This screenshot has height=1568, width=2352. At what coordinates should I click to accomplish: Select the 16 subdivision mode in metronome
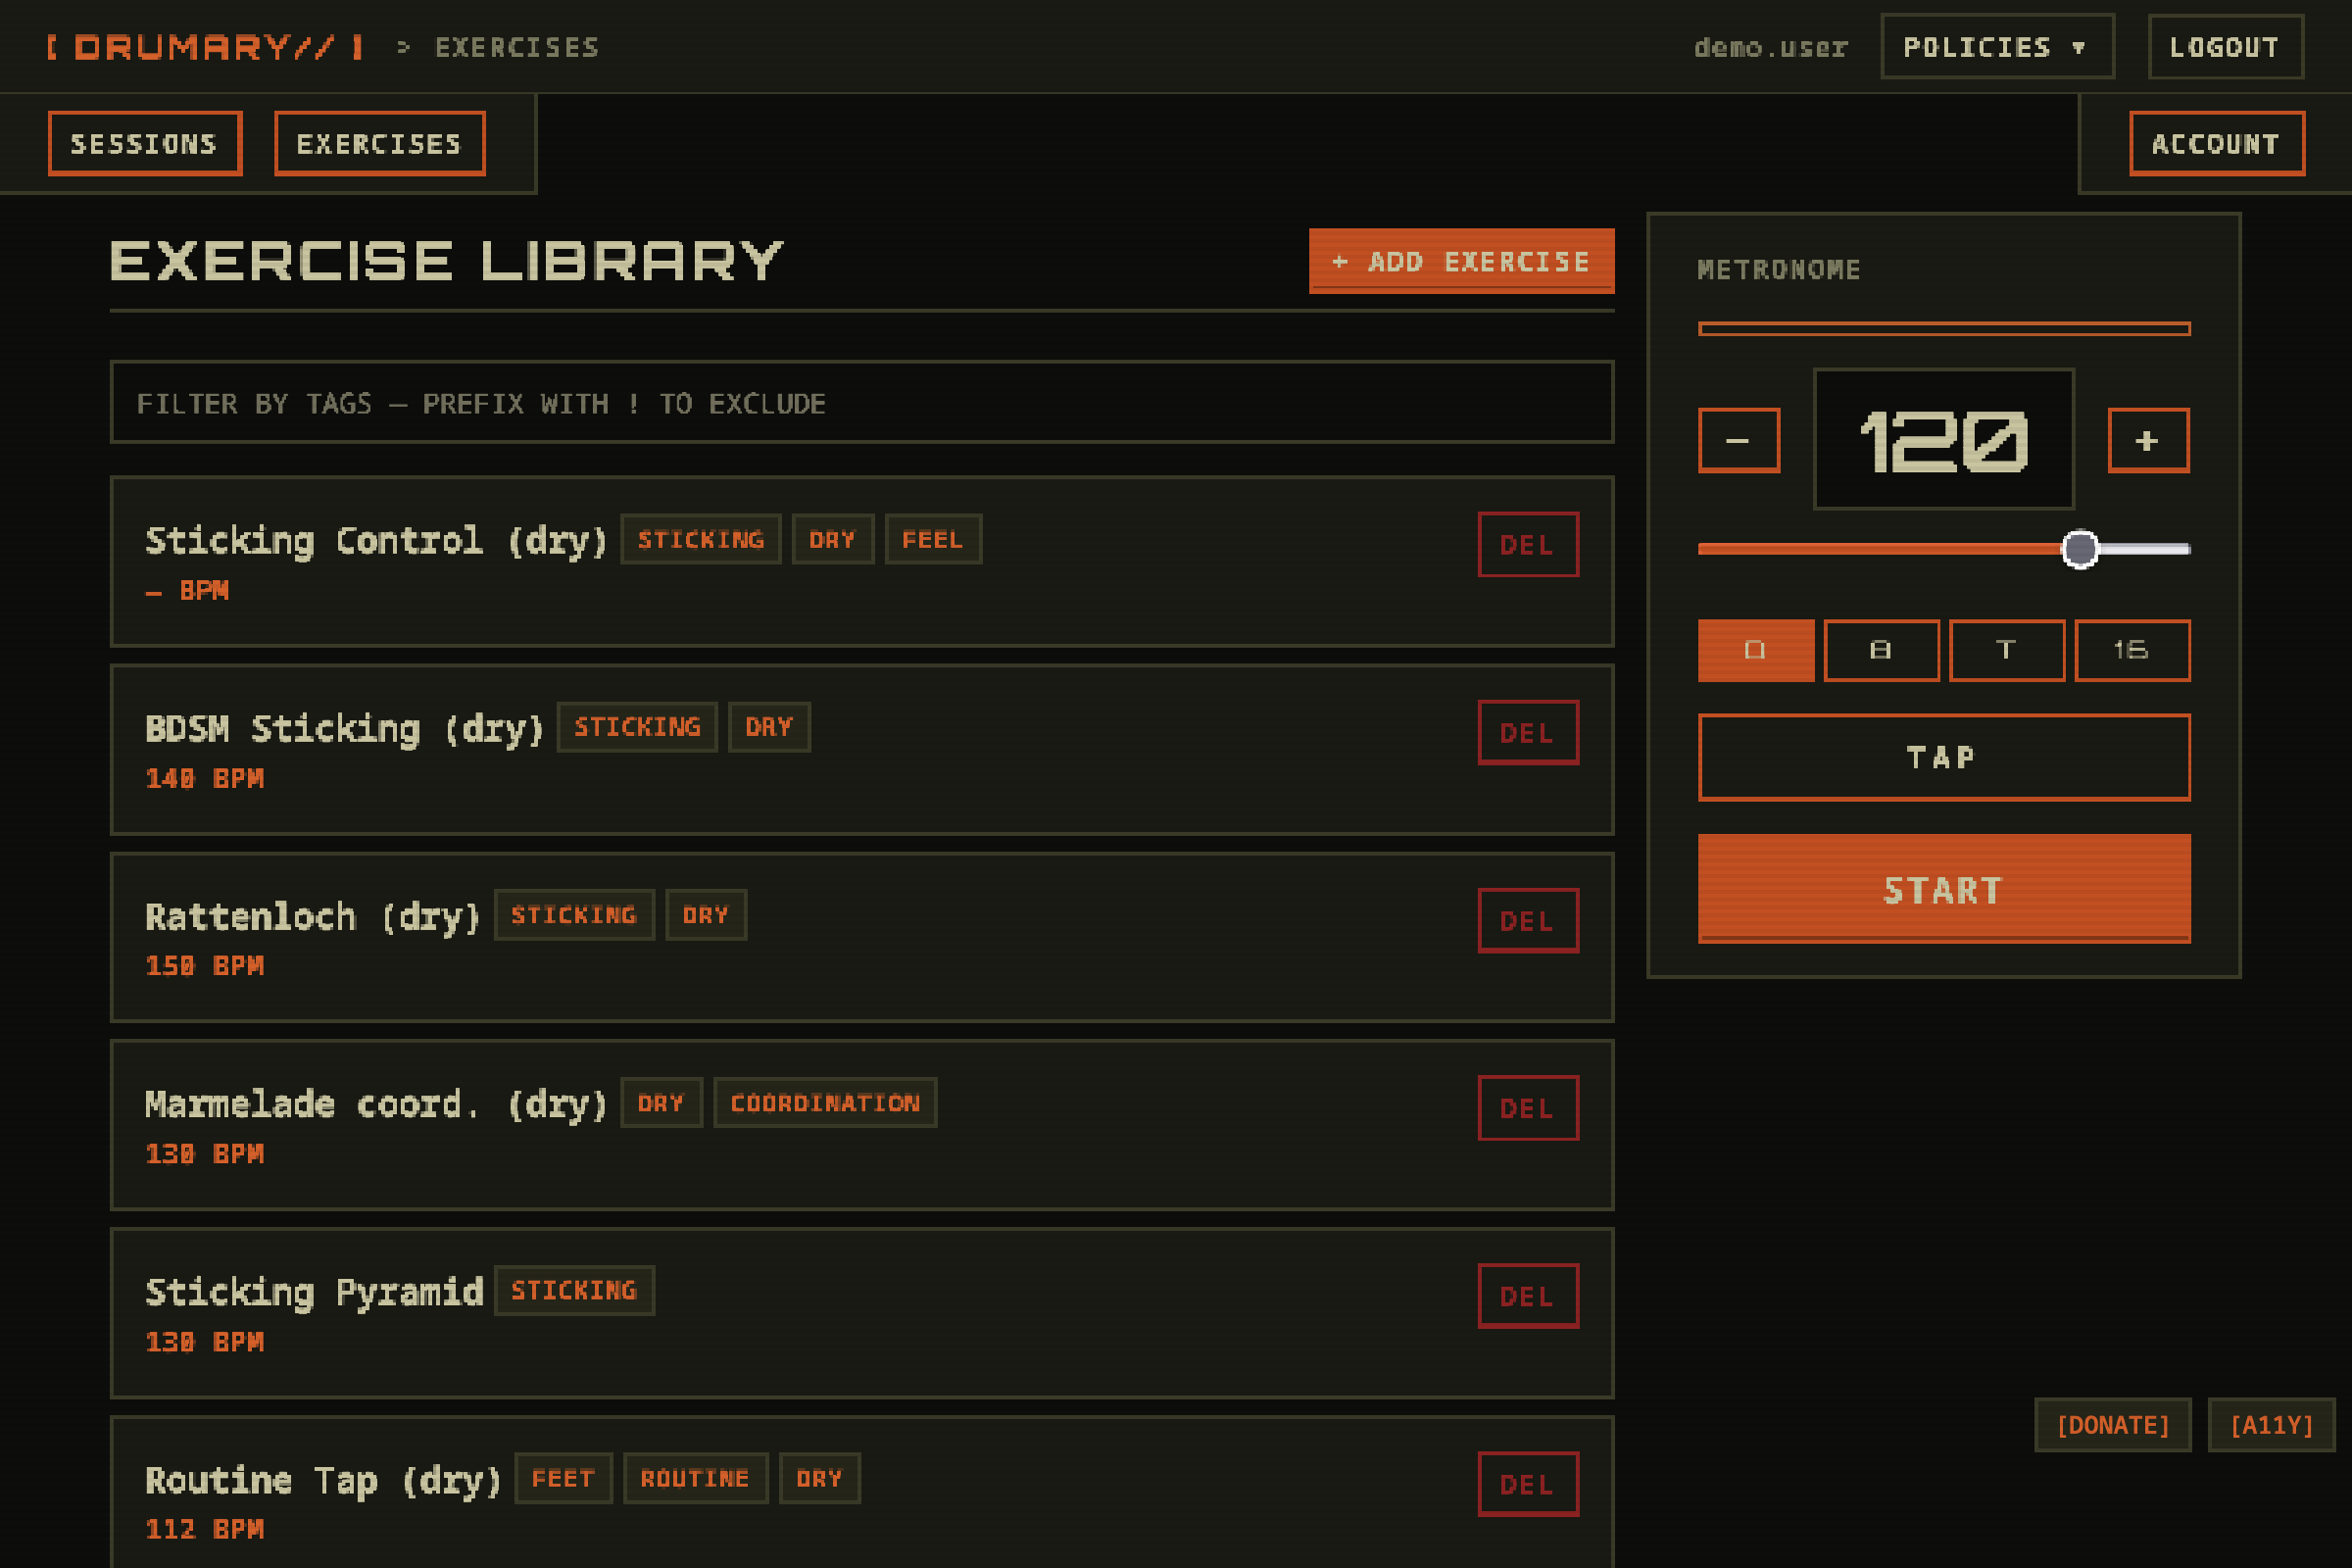pos(2132,650)
